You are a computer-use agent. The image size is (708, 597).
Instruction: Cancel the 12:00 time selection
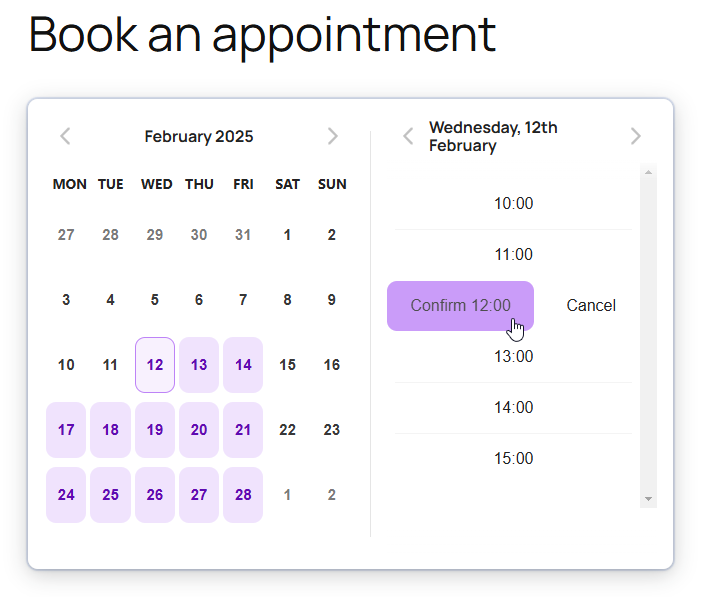[591, 306]
